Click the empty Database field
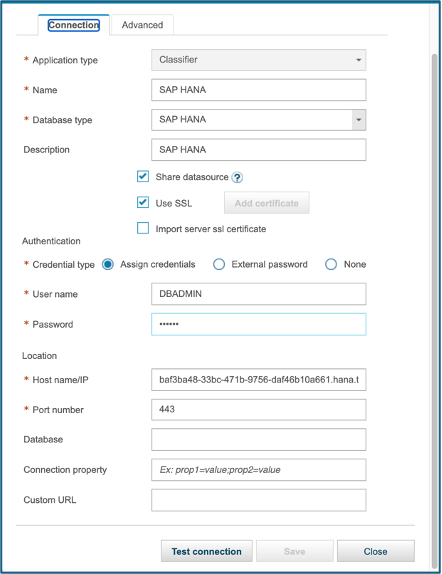Viewport: 442px width, 574px height. [x=259, y=440]
